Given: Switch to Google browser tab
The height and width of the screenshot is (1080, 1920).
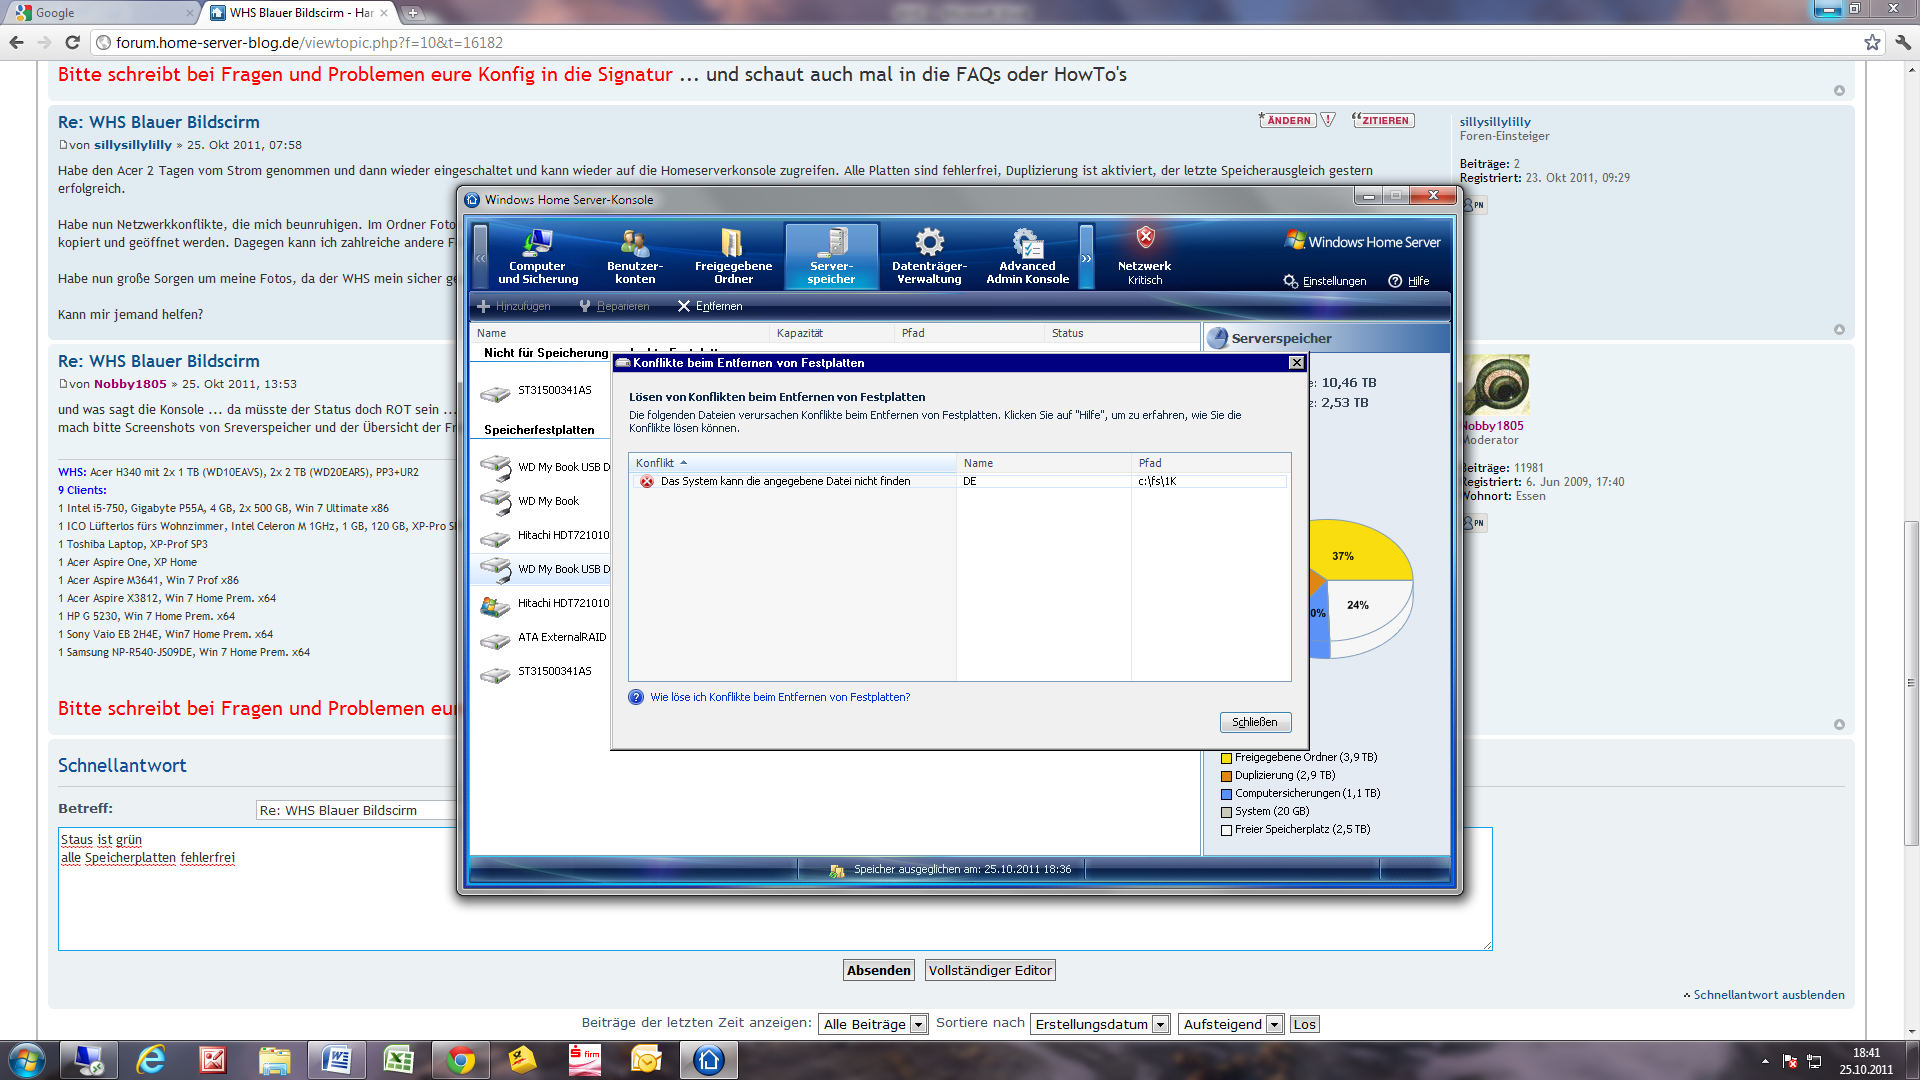Looking at the screenshot, I should (x=100, y=13).
